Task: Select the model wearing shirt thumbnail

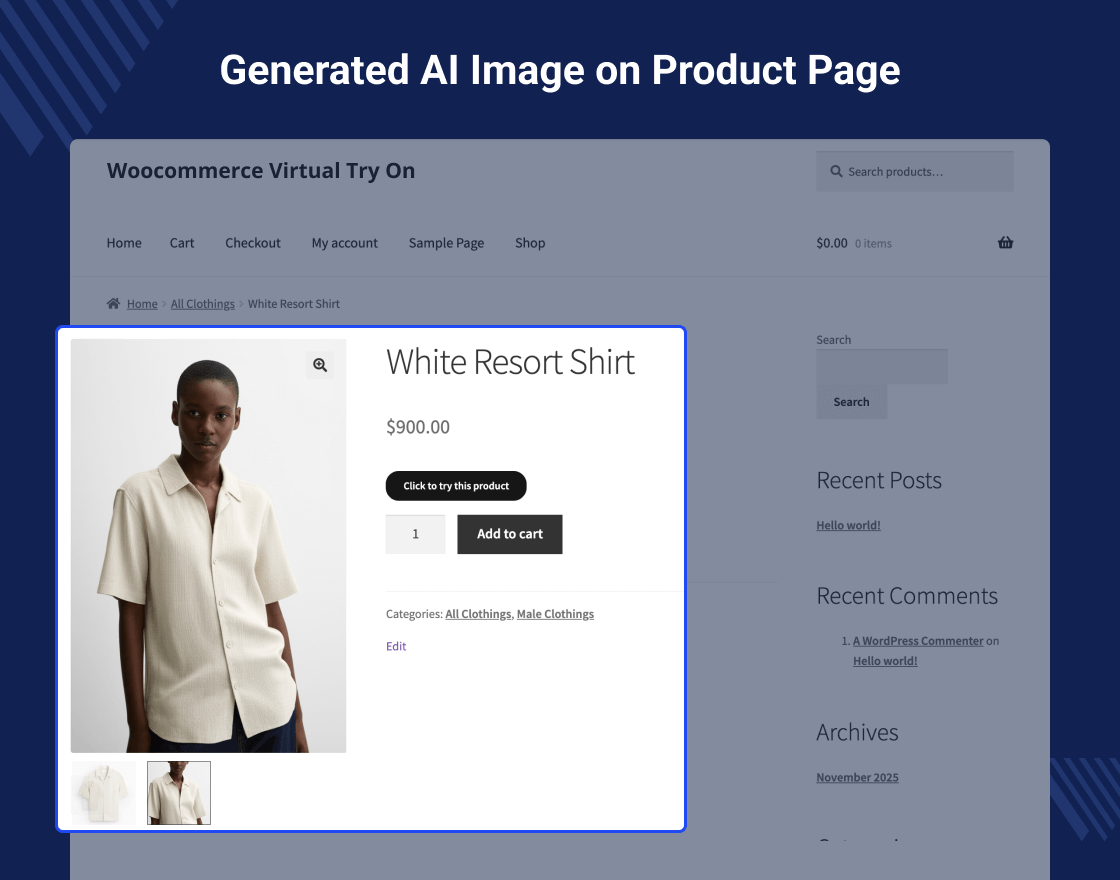Action: [x=179, y=793]
